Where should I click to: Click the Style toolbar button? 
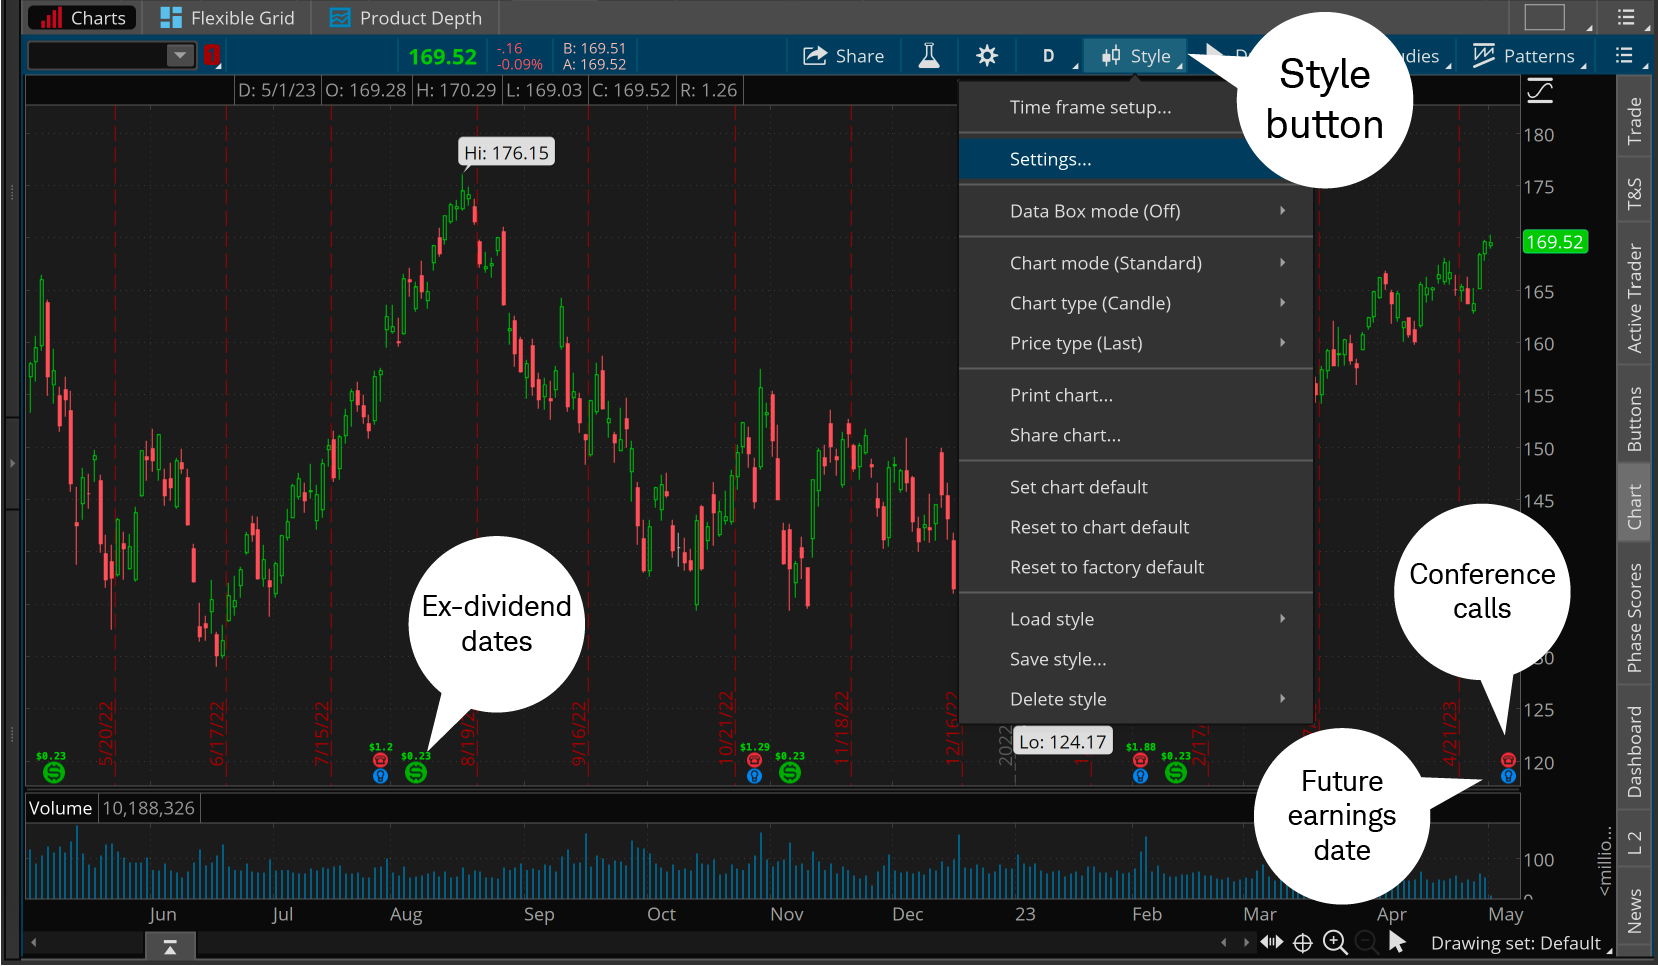(x=1136, y=56)
